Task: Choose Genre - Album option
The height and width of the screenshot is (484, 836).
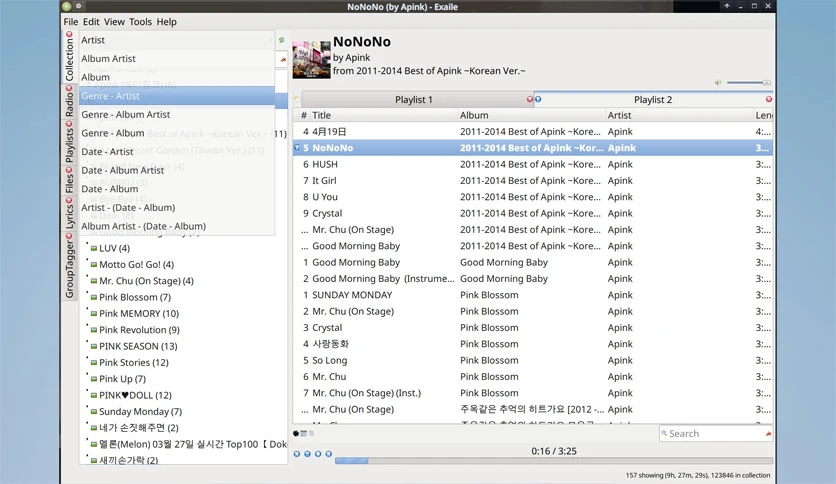Action: tap(176, 133)
